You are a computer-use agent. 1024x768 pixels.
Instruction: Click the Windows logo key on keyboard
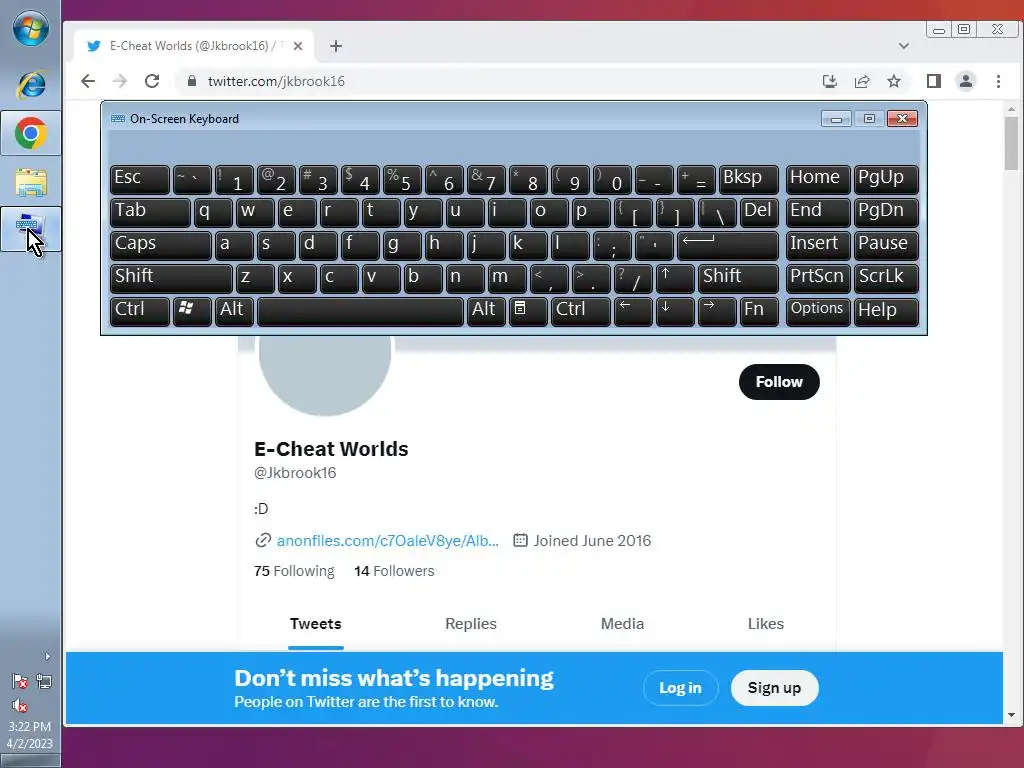(x=191, y=310)
